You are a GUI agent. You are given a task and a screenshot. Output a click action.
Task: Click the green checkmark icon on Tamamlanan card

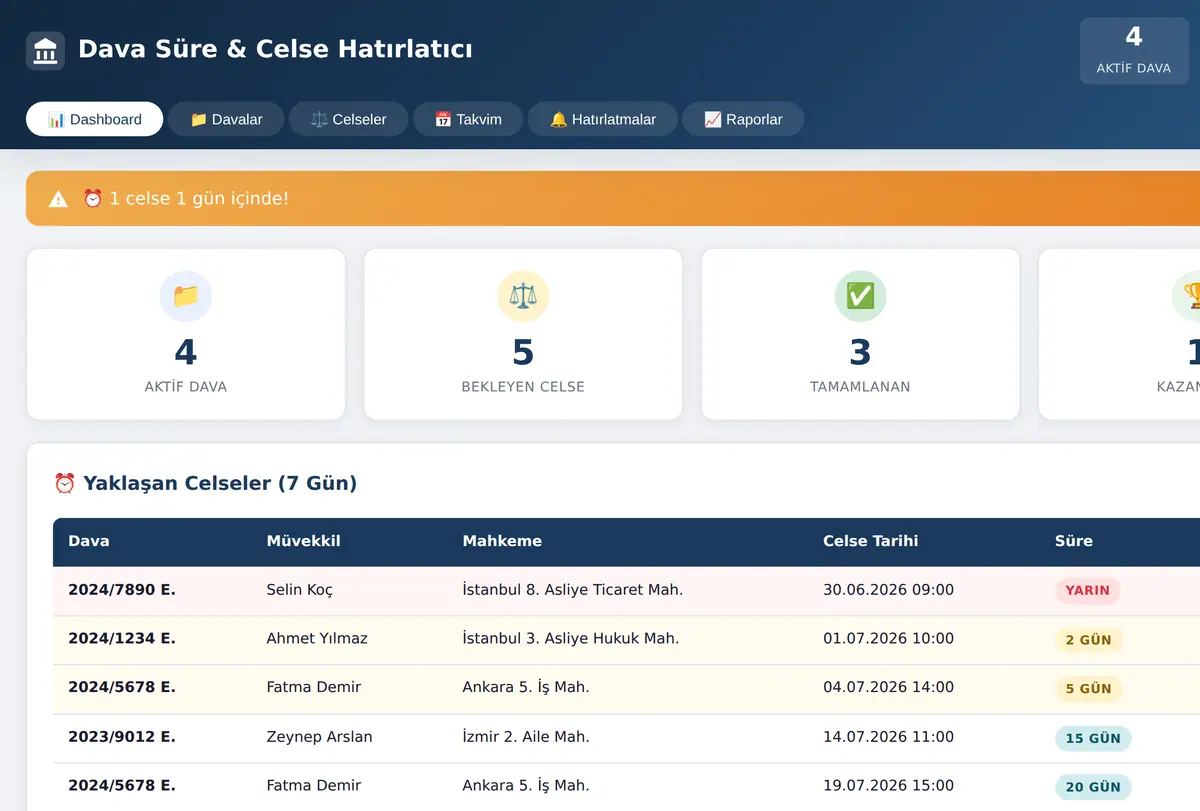pos(860,296)
